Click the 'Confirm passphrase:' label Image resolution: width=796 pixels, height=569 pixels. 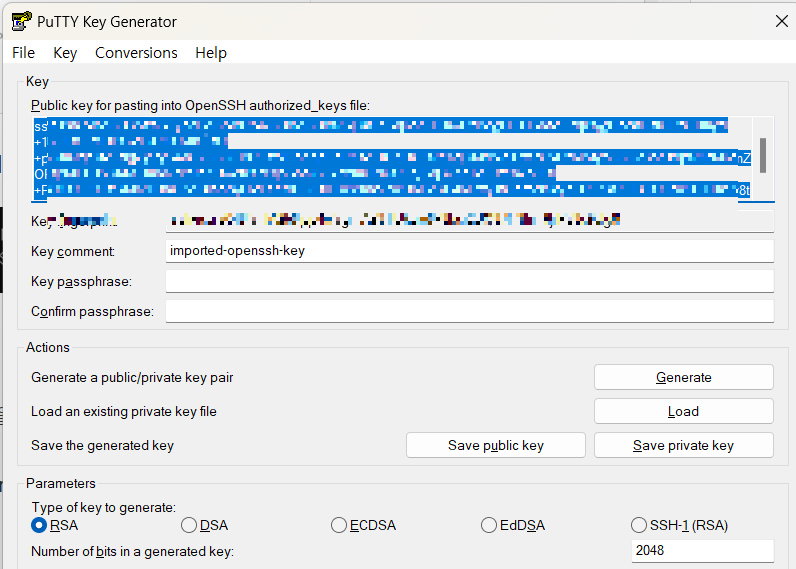pos(92,312)
